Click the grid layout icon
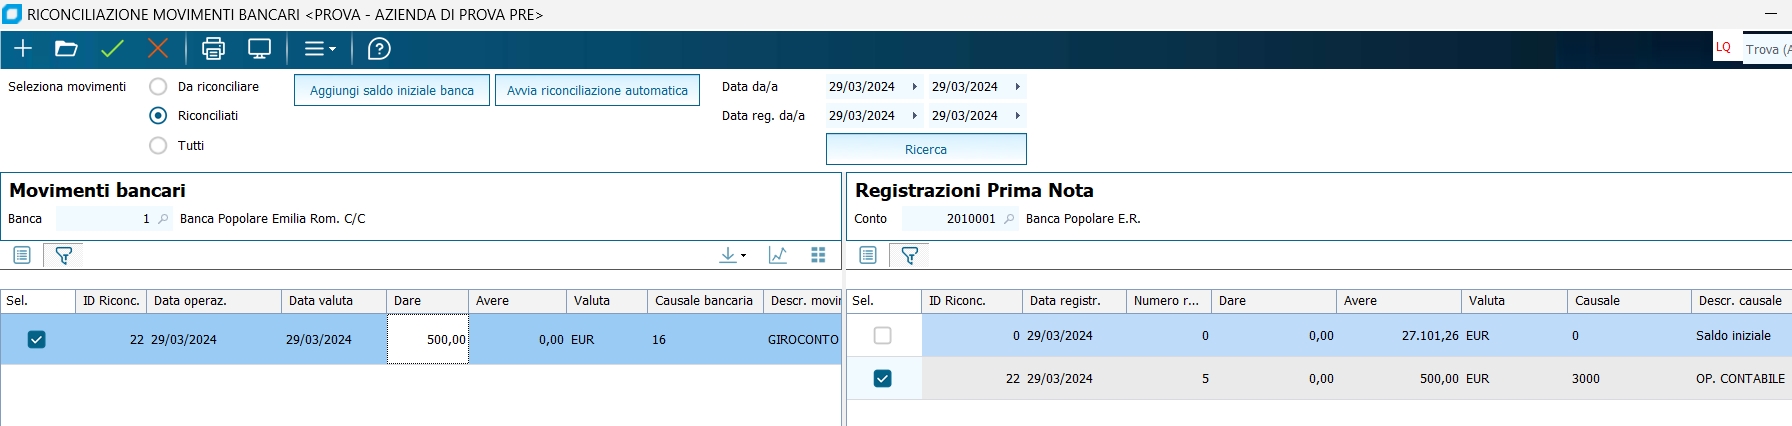 tap(818, 255)
